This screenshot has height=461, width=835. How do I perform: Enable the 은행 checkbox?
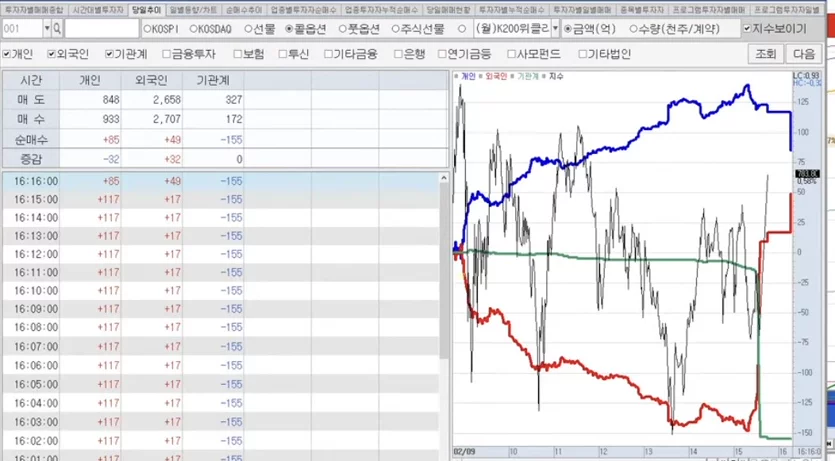398,54
